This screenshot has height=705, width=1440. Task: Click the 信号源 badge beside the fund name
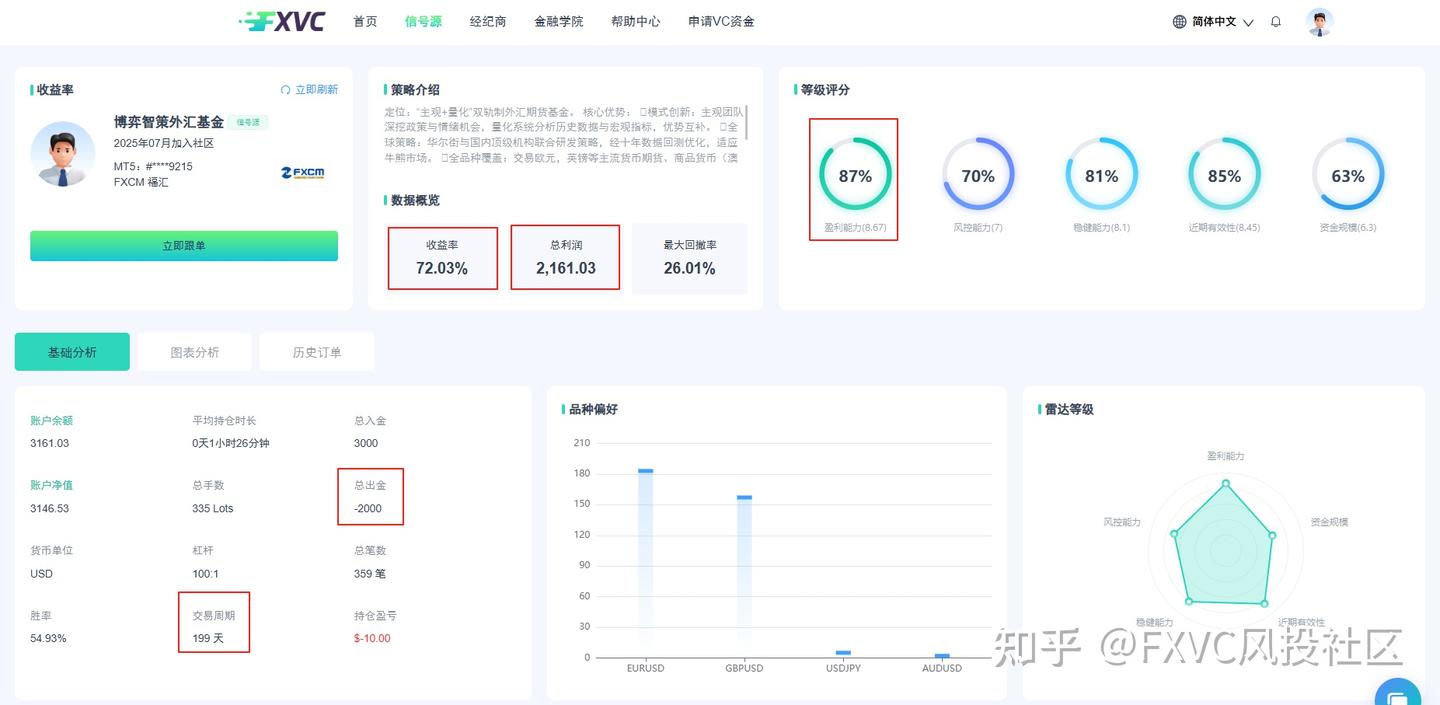coord(248,123)
